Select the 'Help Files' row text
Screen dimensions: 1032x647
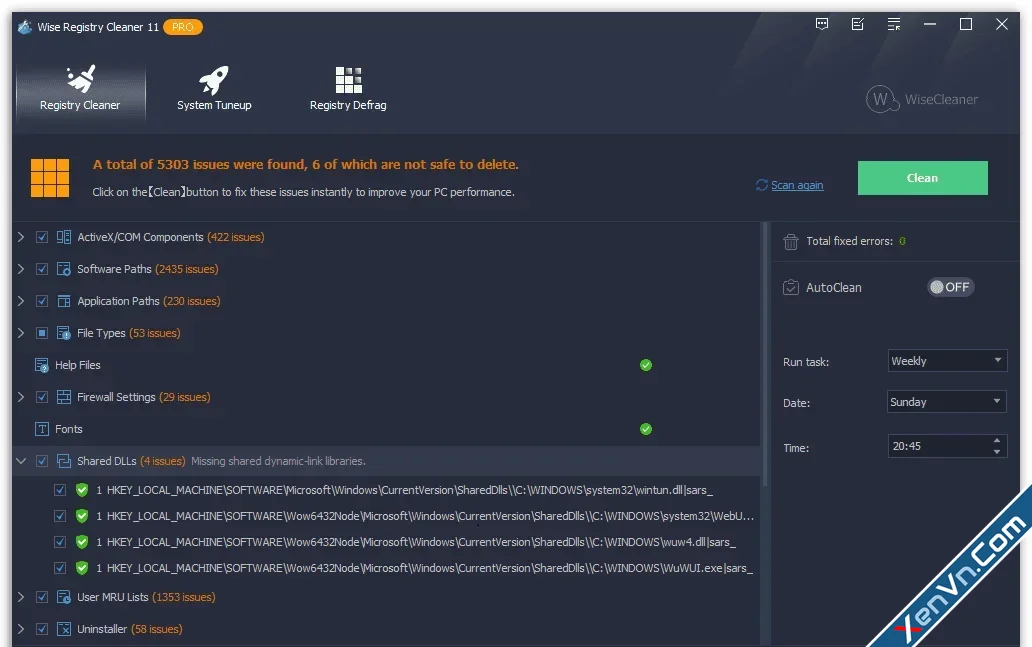tap(78, 365)
